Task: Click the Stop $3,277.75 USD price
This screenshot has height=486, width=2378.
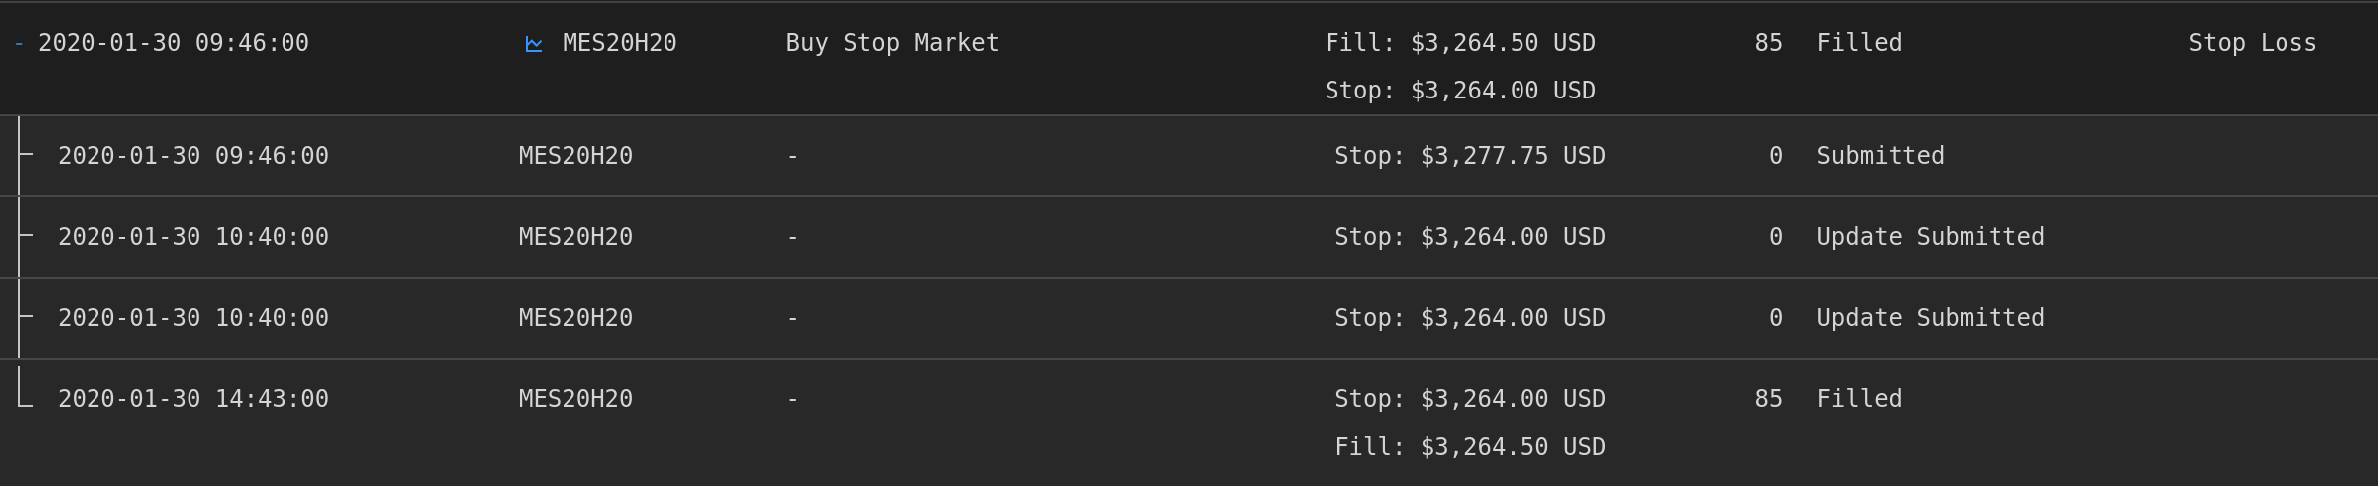Action: tap(1469, 156)
